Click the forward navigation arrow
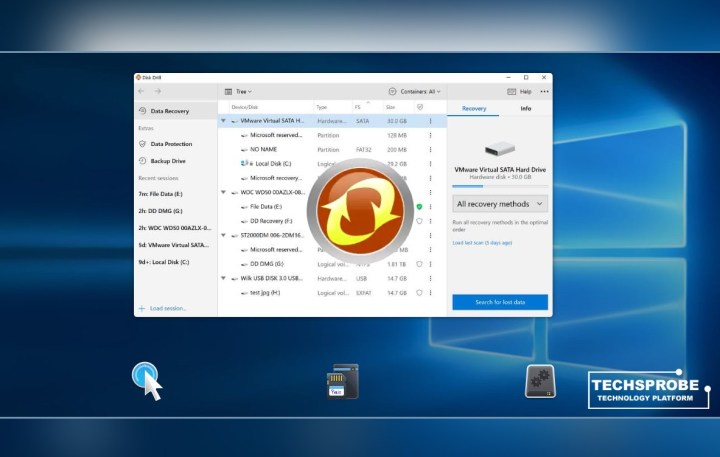 [x=158, y=91]
